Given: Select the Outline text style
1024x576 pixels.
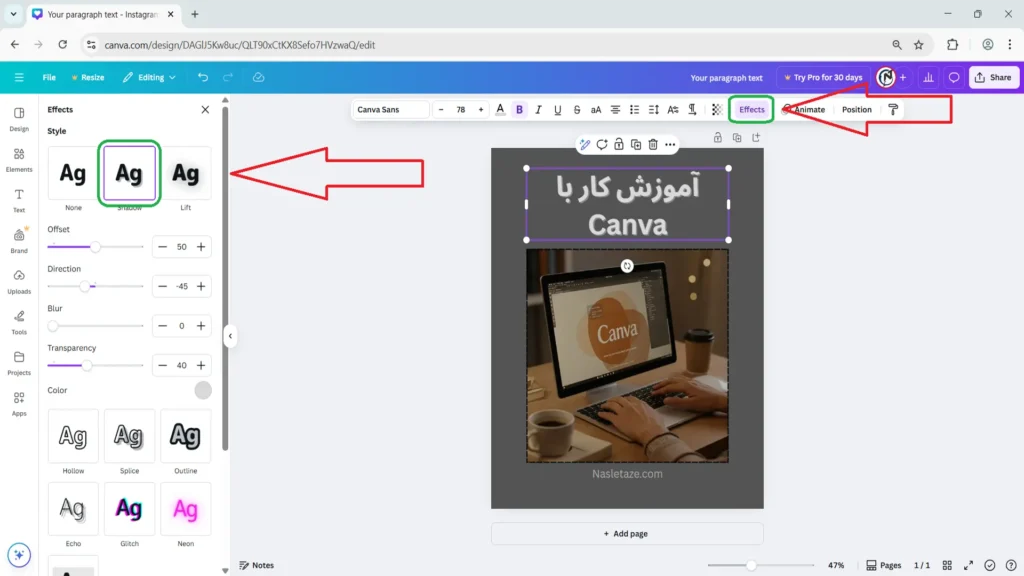Looking at the screenshot, I should [185, 436].
